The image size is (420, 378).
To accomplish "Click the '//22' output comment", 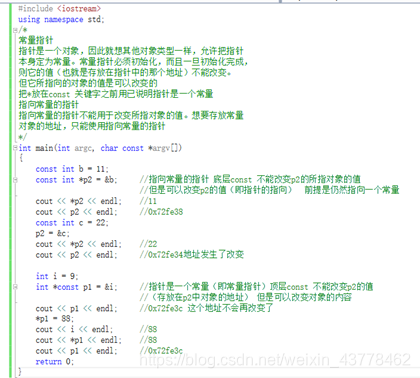I will pos(148,244).
